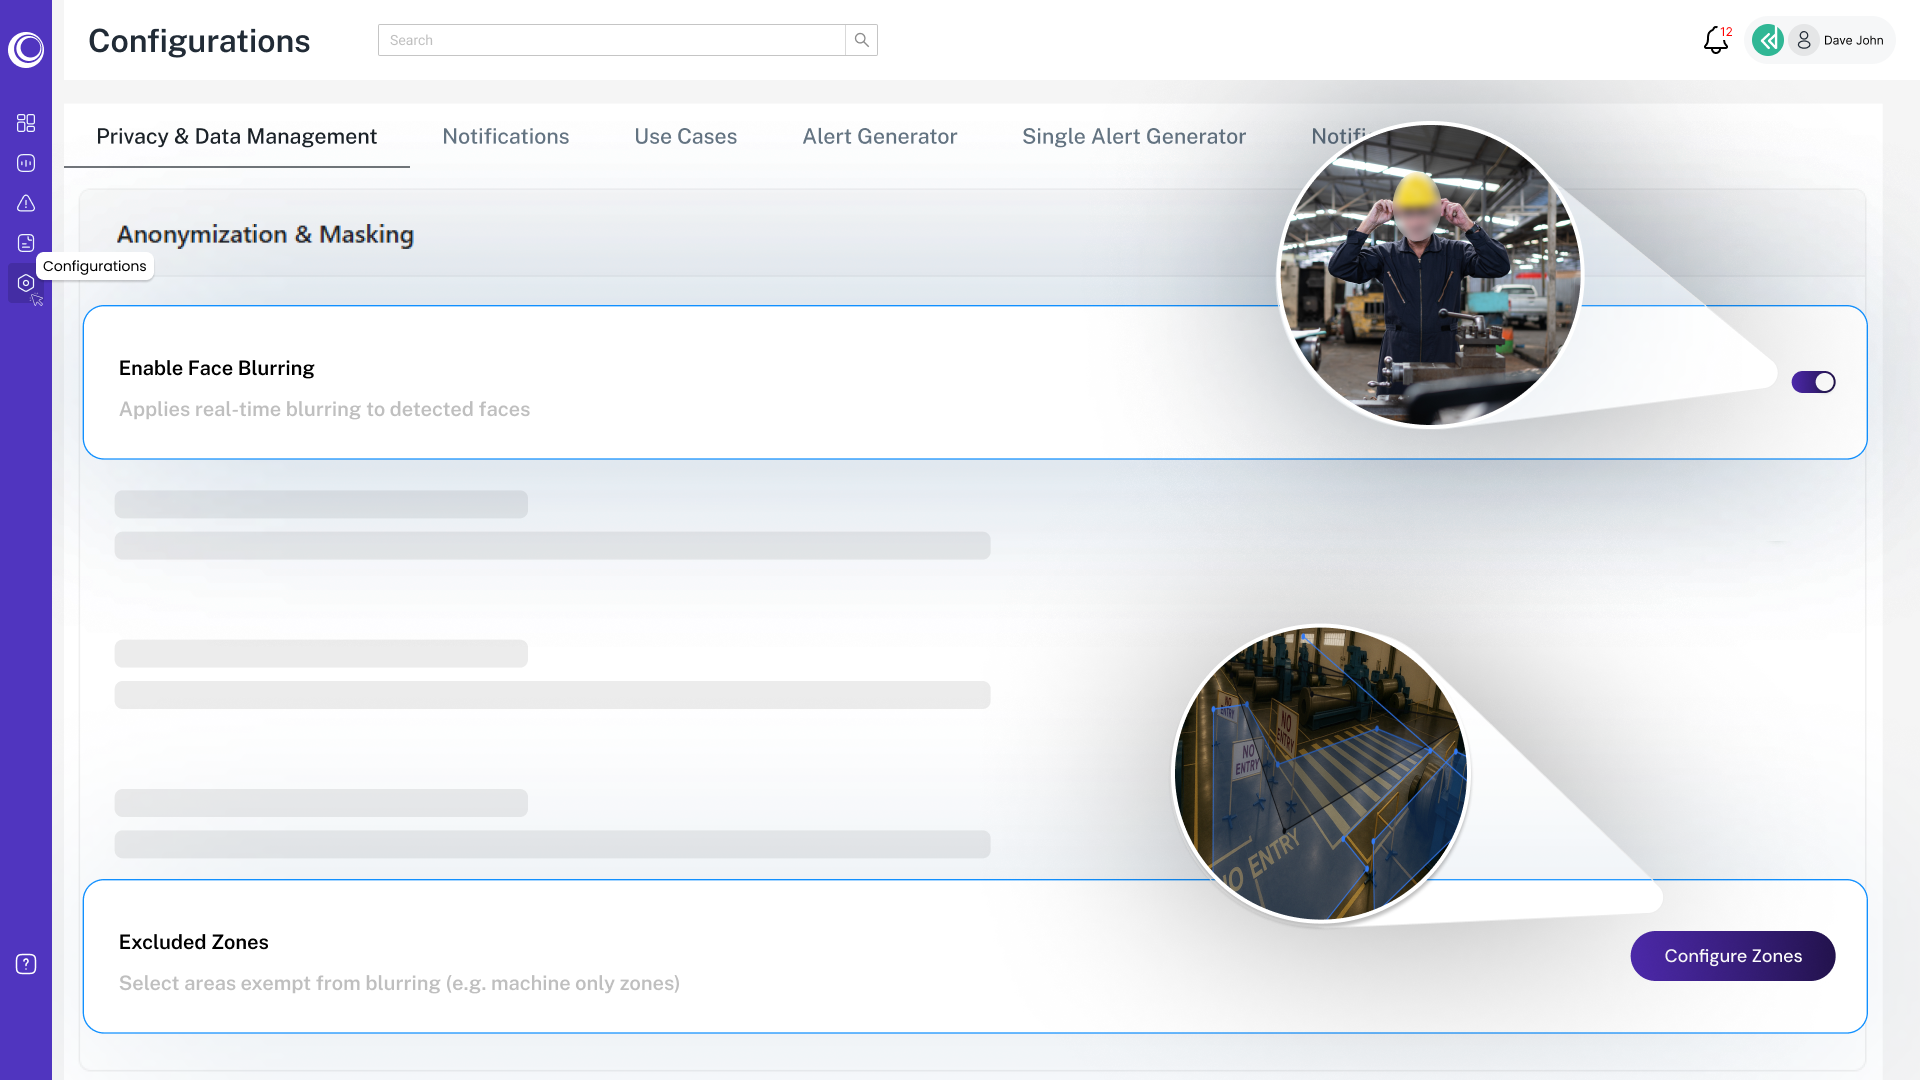Image resolution: width=1920 pixels, height=1080 pixels.
Task: Open the help question mark icon
Action: point(26,964)
